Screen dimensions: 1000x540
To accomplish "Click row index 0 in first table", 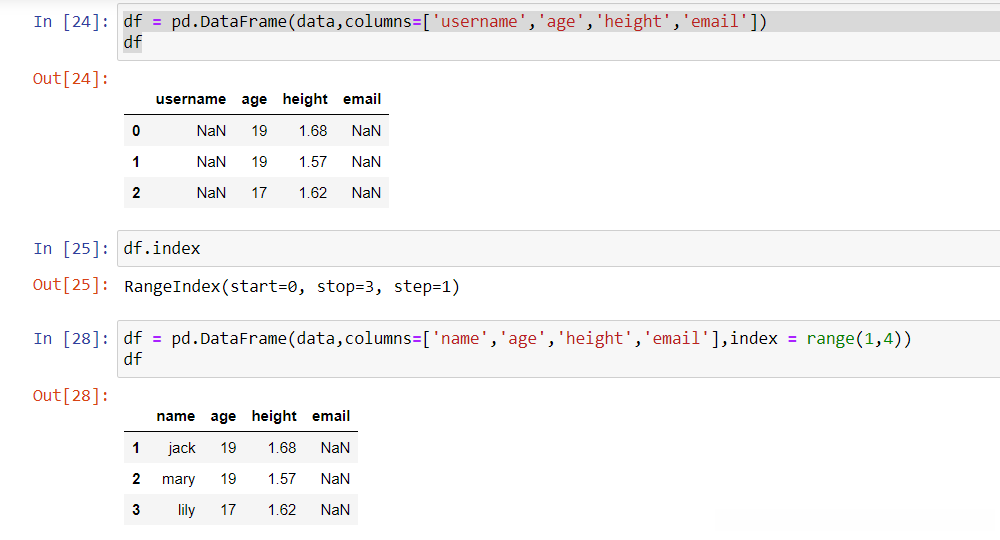I will tap(136, 131).
